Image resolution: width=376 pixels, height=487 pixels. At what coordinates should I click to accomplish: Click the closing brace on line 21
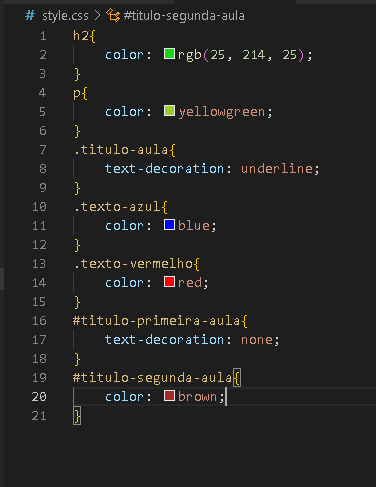tap(77, 416)
